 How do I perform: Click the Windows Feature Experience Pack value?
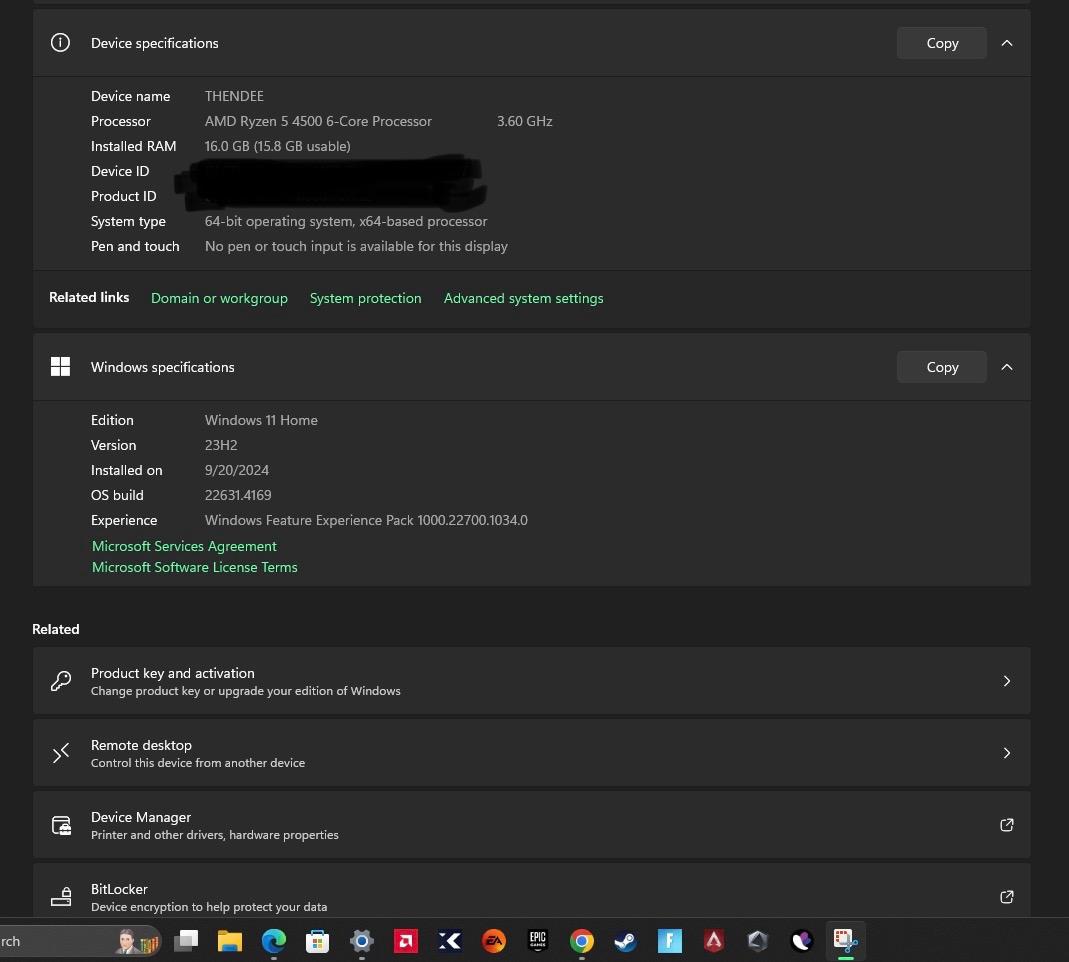366,520
